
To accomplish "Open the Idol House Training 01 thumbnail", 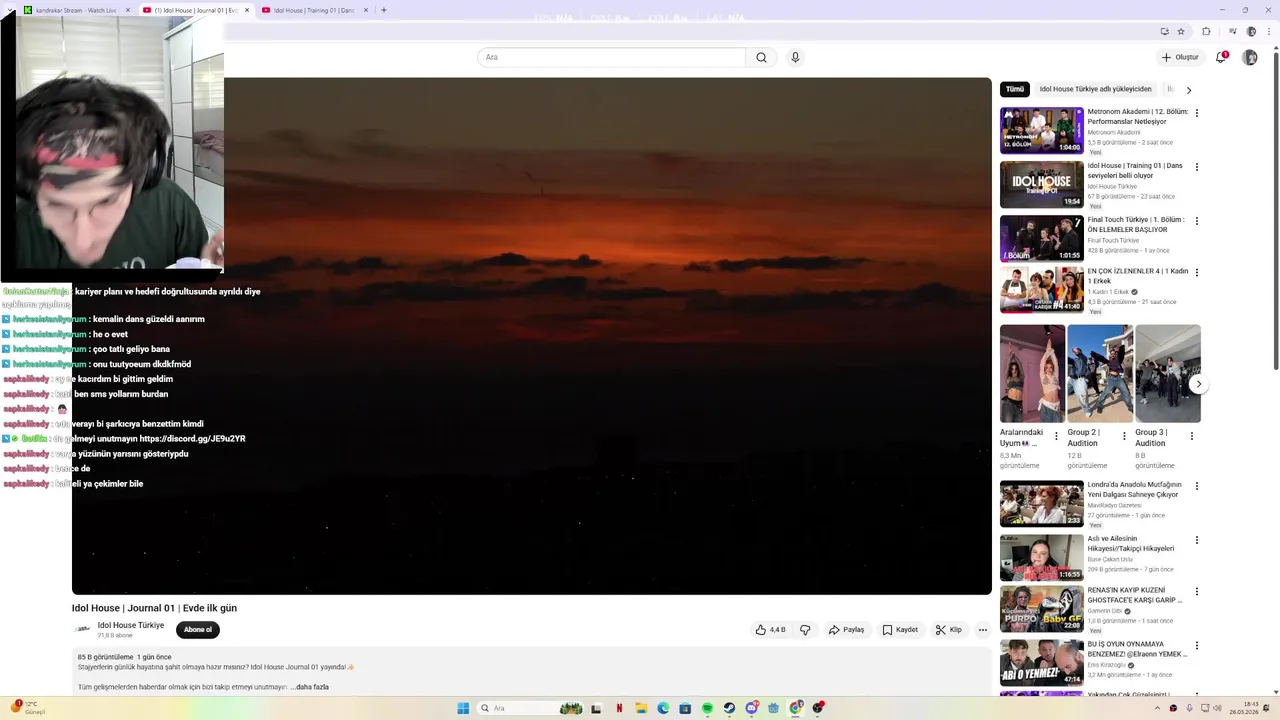I will click(x=1042, y=184).
